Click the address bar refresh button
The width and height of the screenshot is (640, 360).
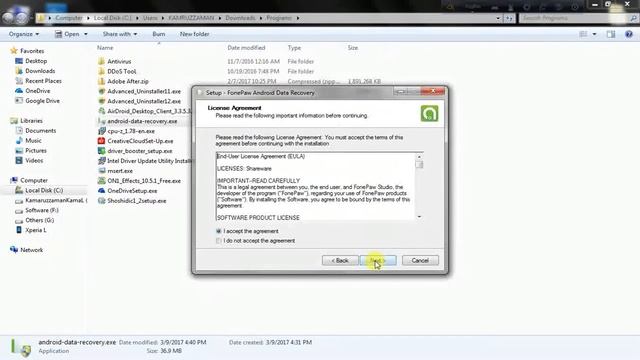point(509,18)
